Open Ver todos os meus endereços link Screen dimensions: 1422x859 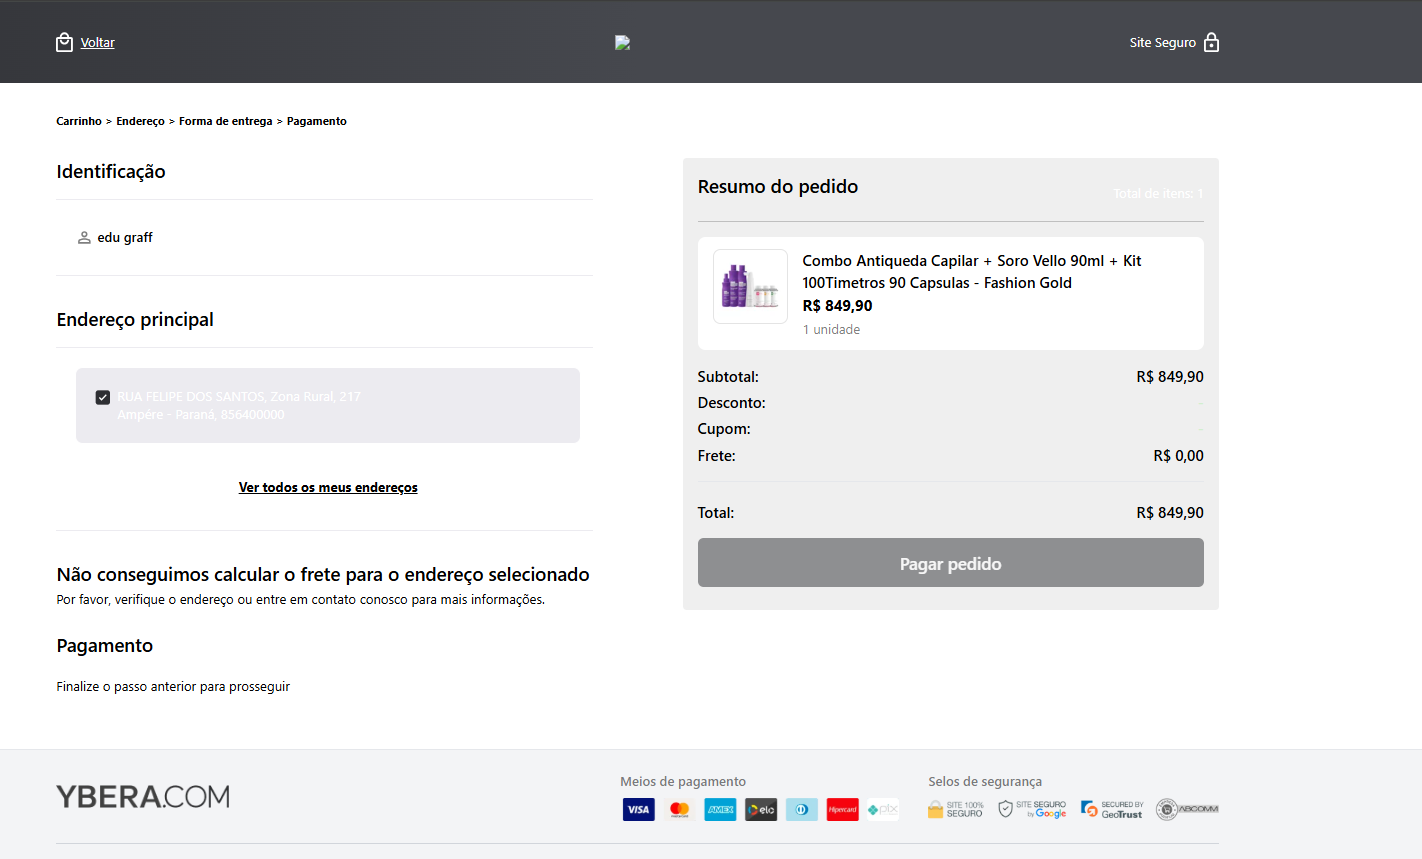(328, 488)
